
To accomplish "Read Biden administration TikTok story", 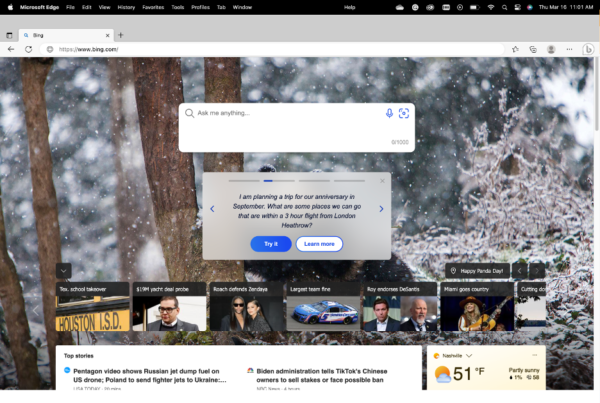I will (321, 375).
